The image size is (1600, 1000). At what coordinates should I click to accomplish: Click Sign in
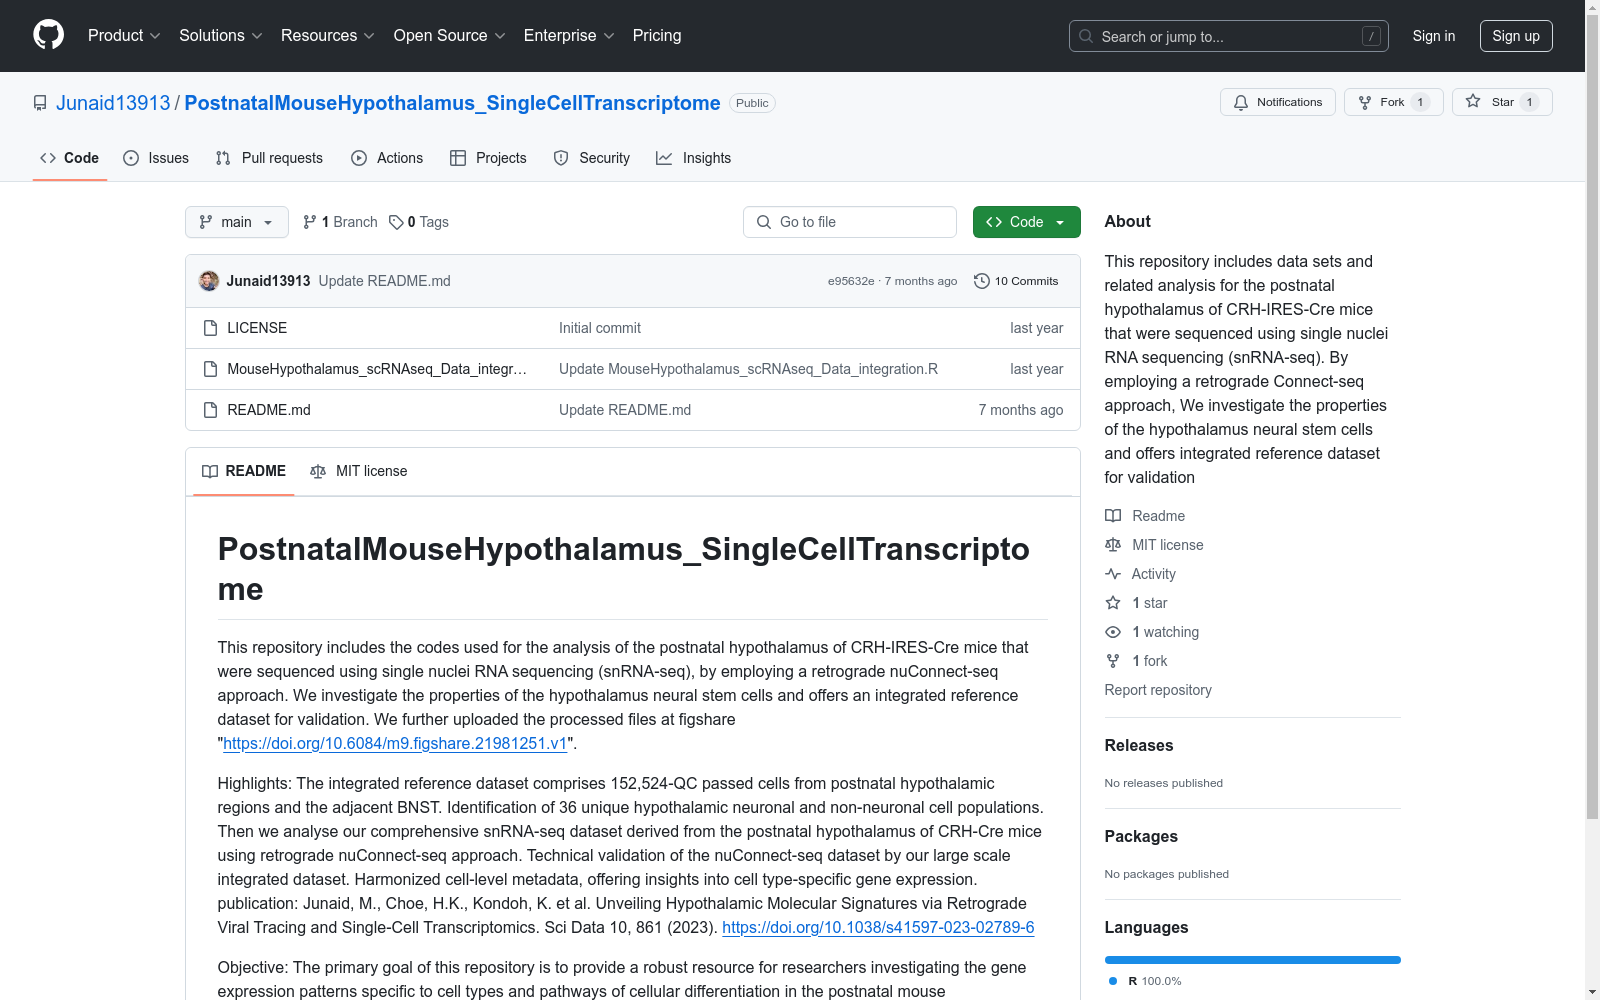1434,36
